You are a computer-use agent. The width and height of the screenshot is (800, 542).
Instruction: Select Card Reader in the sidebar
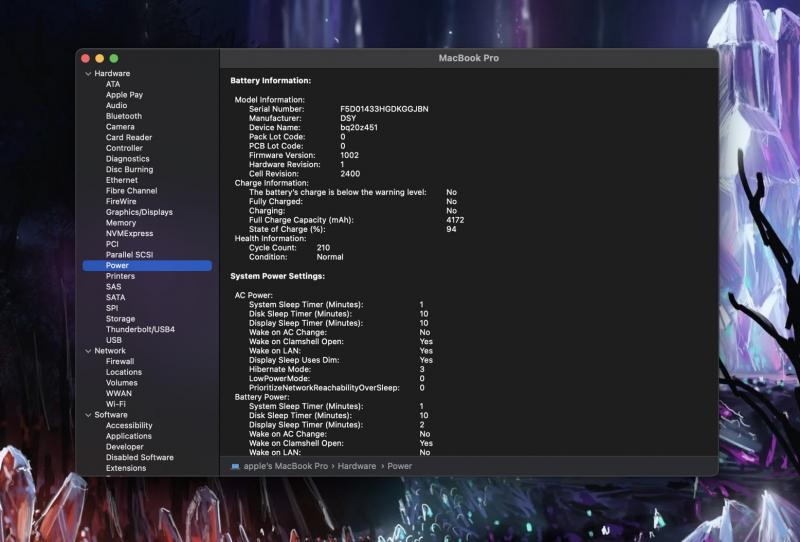click(x=129, y=138)
